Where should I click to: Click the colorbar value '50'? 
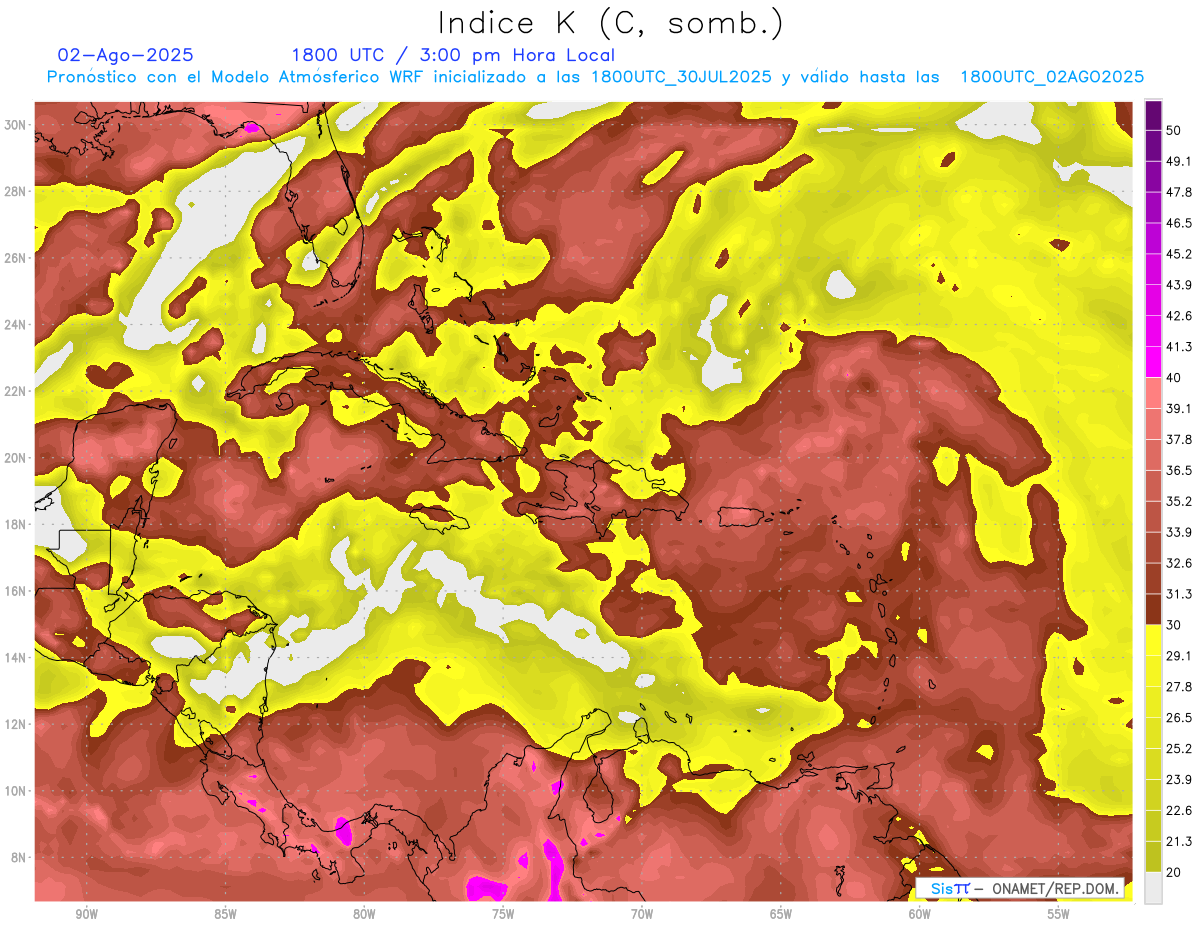click(1174, 130)
